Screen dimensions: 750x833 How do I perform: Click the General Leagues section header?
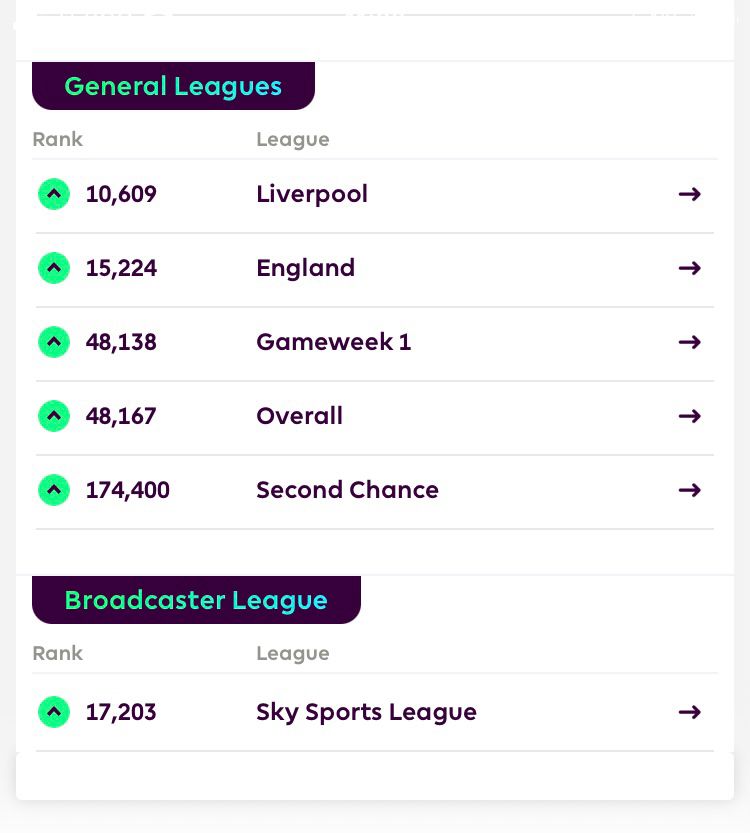click(x=173, y=86)
